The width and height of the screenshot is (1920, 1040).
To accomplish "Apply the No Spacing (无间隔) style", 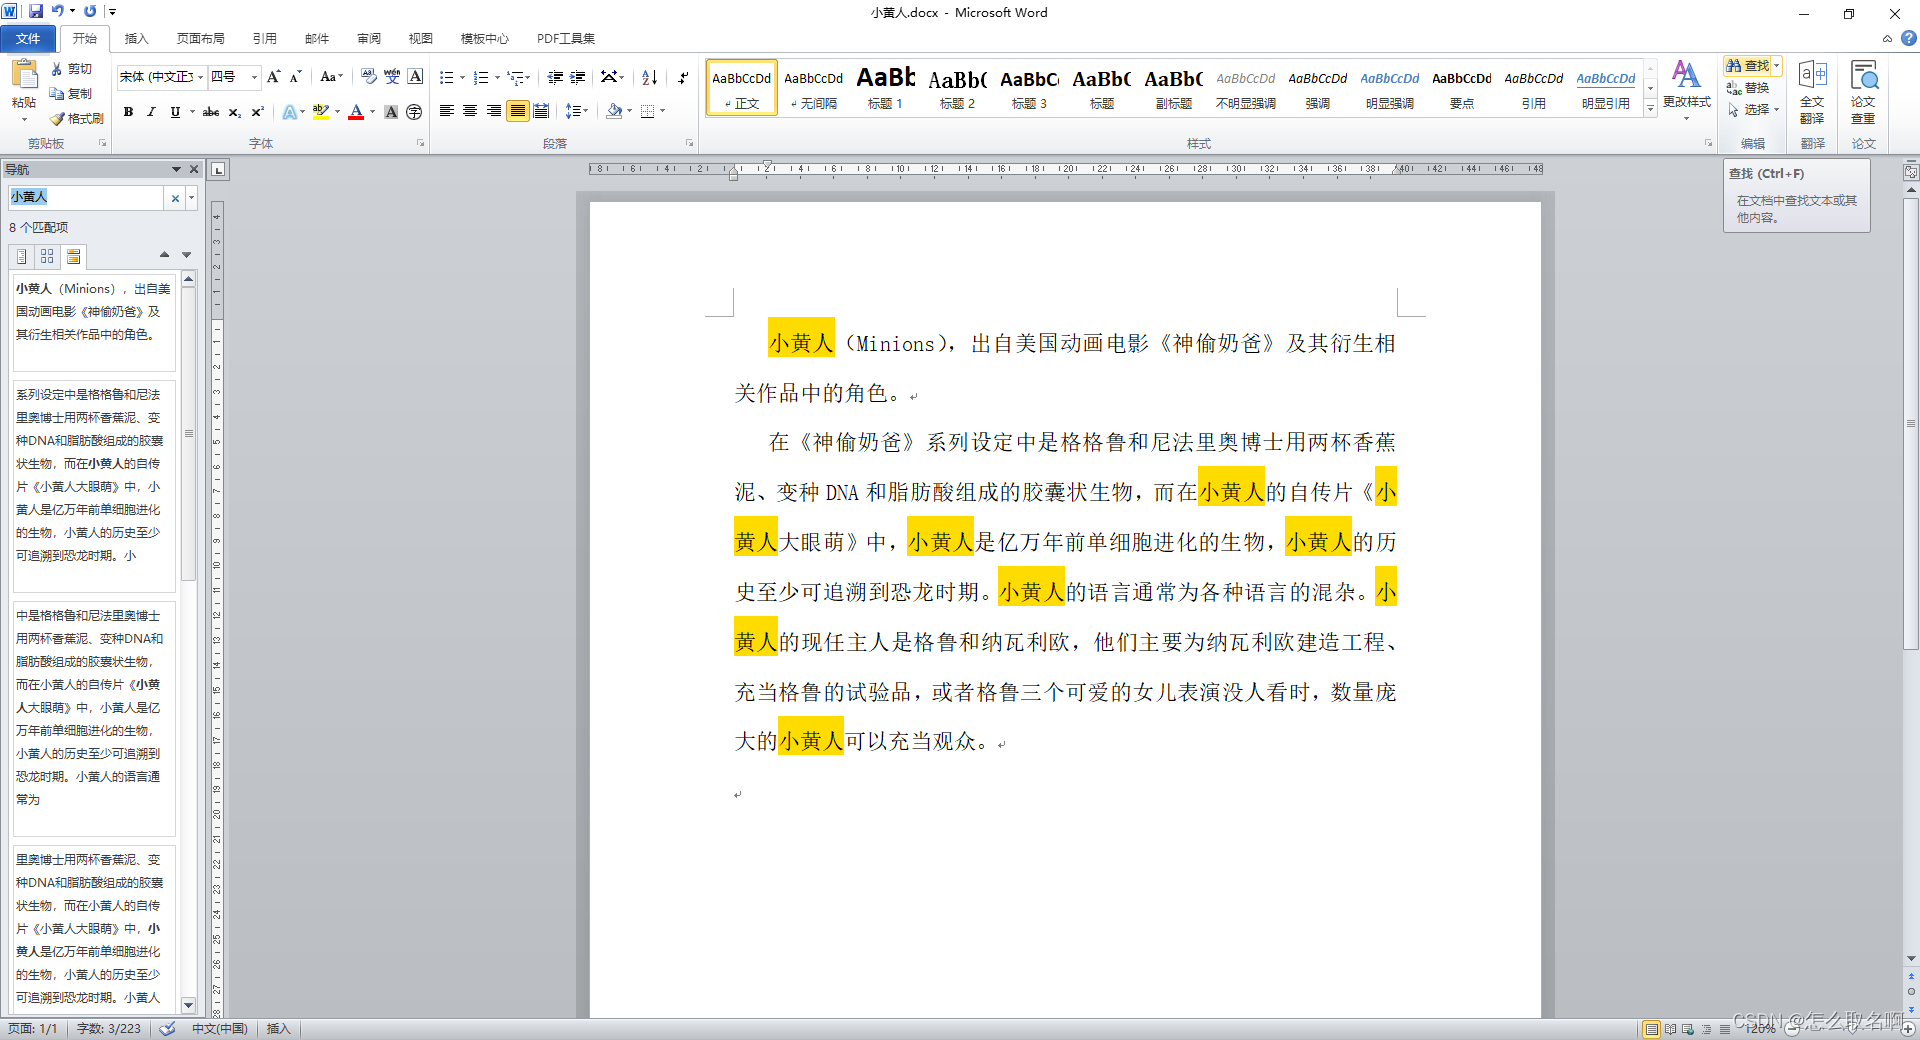I will coord(813,88).
